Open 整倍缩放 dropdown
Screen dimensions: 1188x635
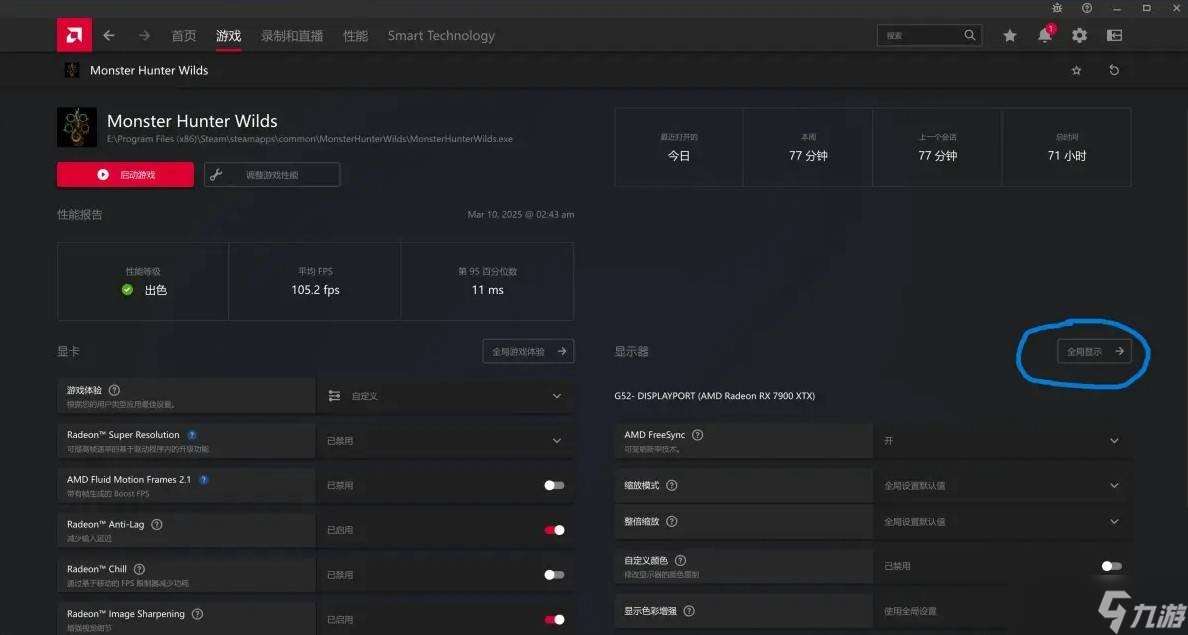point(1002,521)
